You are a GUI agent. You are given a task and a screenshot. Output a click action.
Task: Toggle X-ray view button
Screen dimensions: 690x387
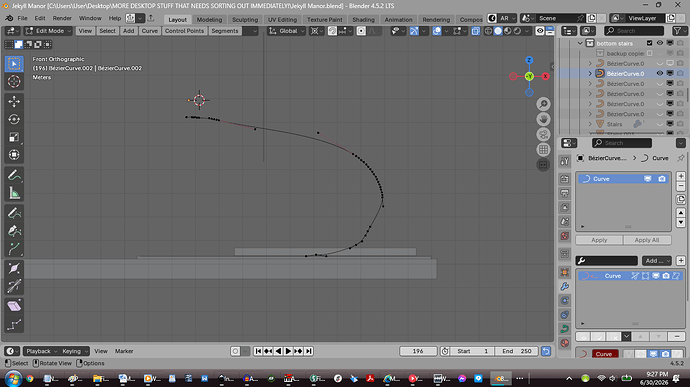tap(476, 31)
